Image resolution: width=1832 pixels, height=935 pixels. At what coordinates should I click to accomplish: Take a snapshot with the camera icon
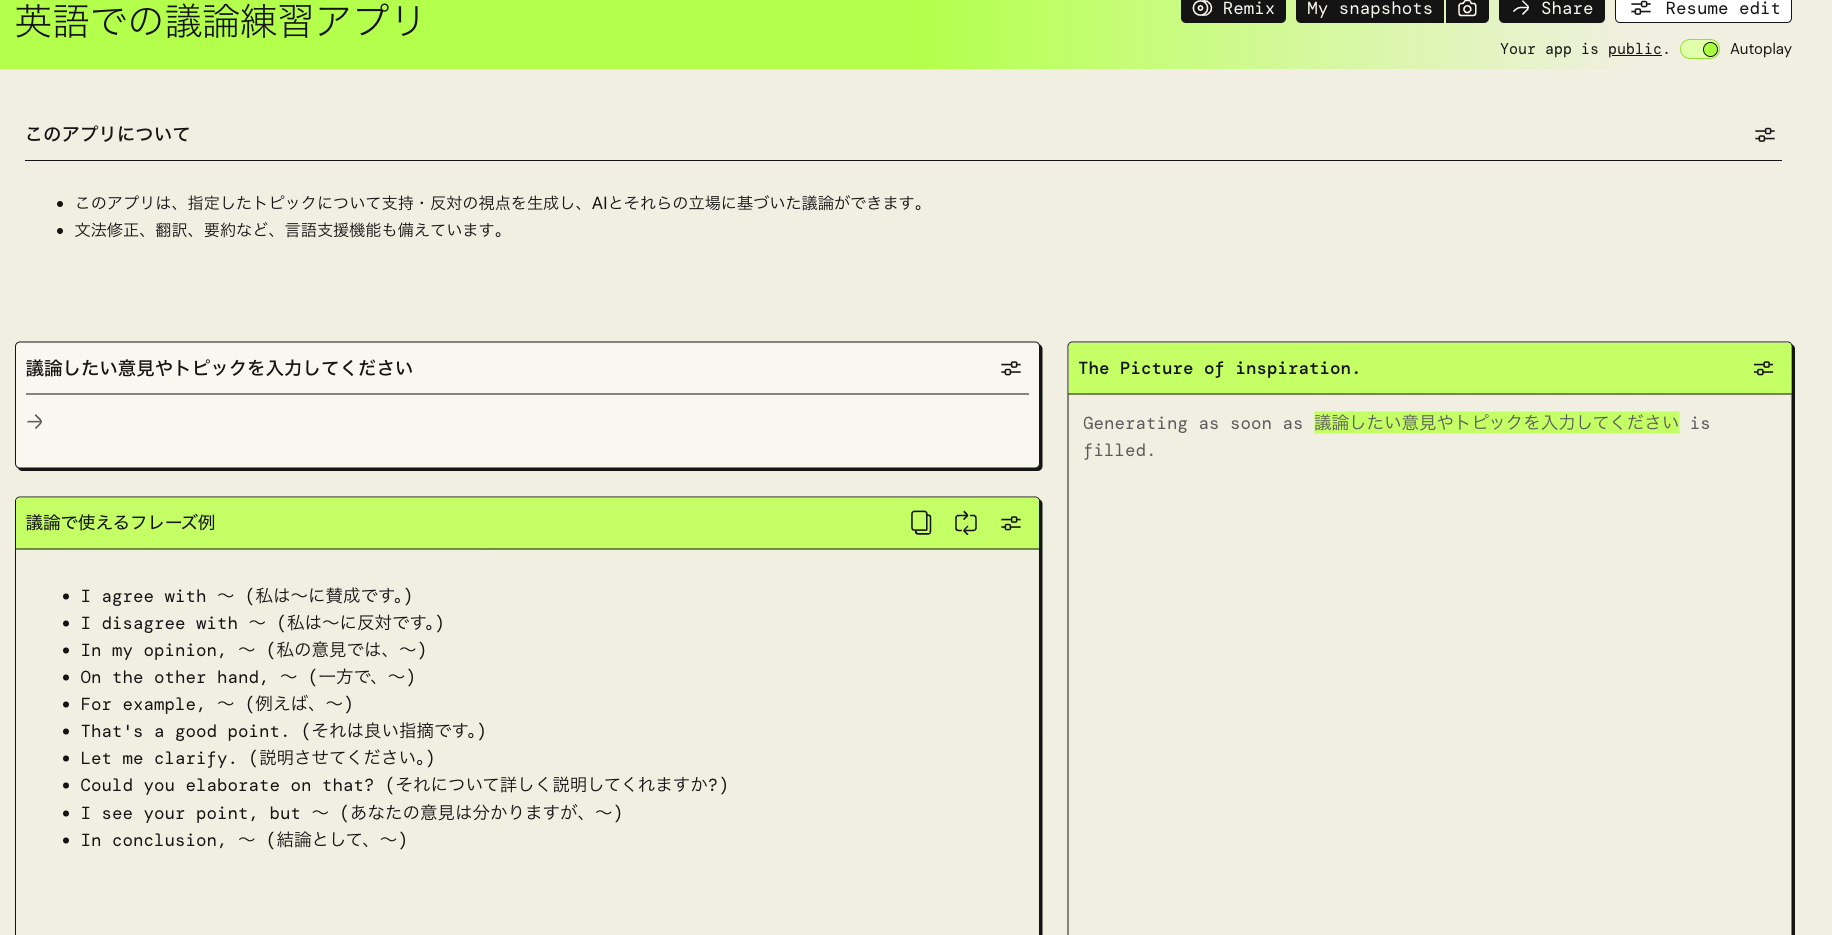pos(1467,10)
